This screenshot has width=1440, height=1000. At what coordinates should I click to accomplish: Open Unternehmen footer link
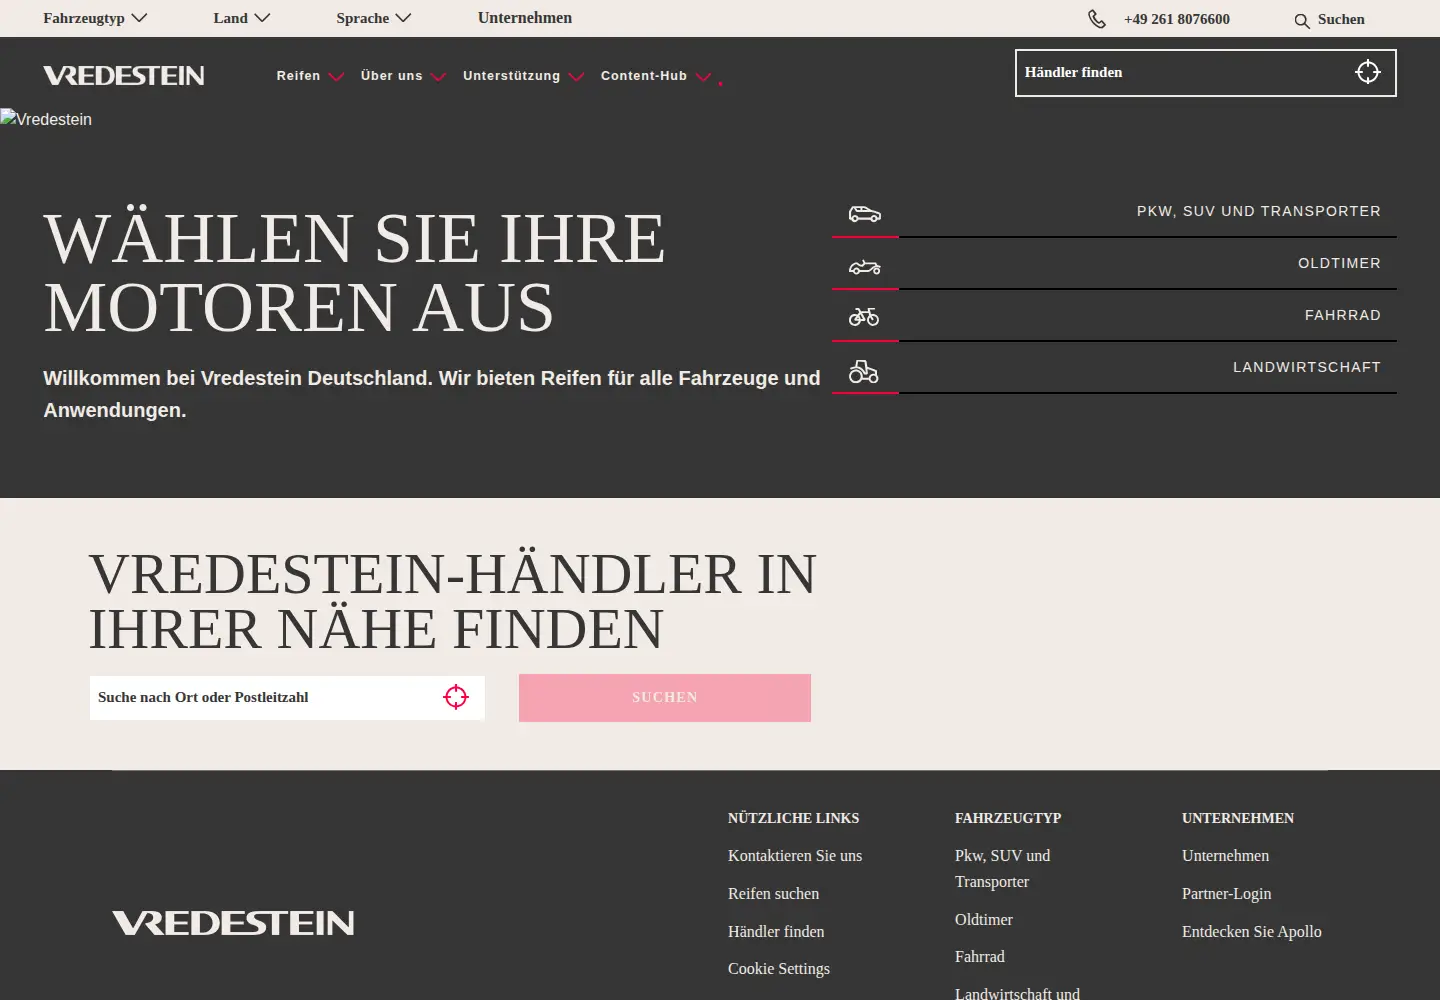(1225, 856)
